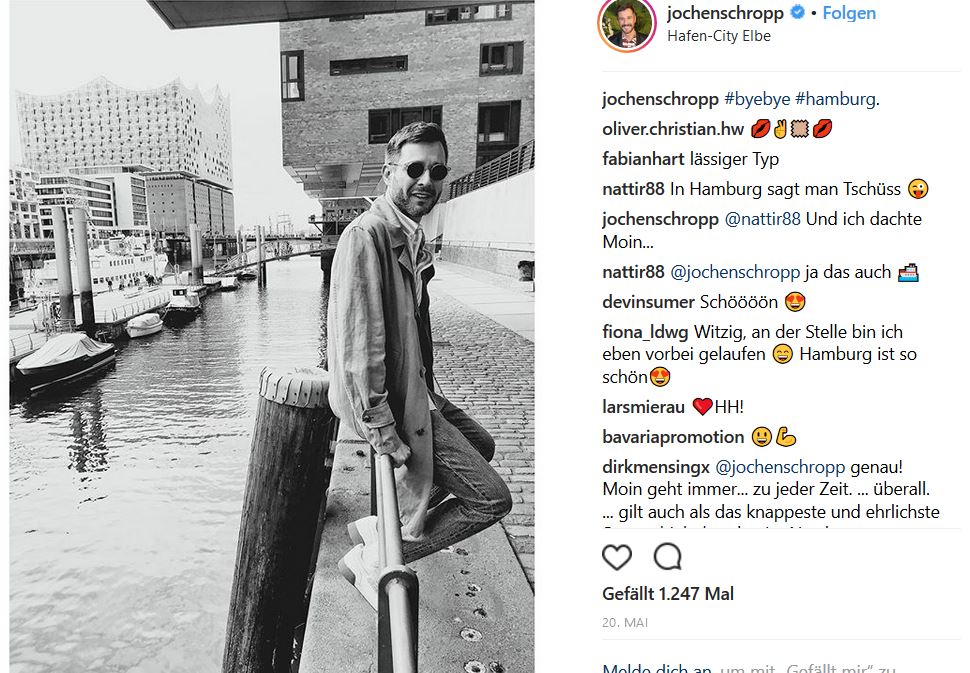Visit oliver.christian.hw's profile
Image resolution: width=970 pixels, height=673 pixels.
tap(673, 129)
